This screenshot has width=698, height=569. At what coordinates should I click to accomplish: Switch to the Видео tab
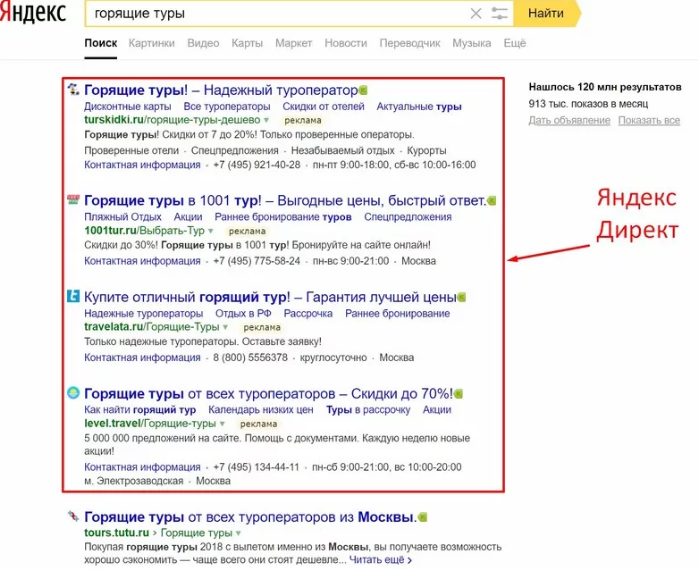[203, 43]
